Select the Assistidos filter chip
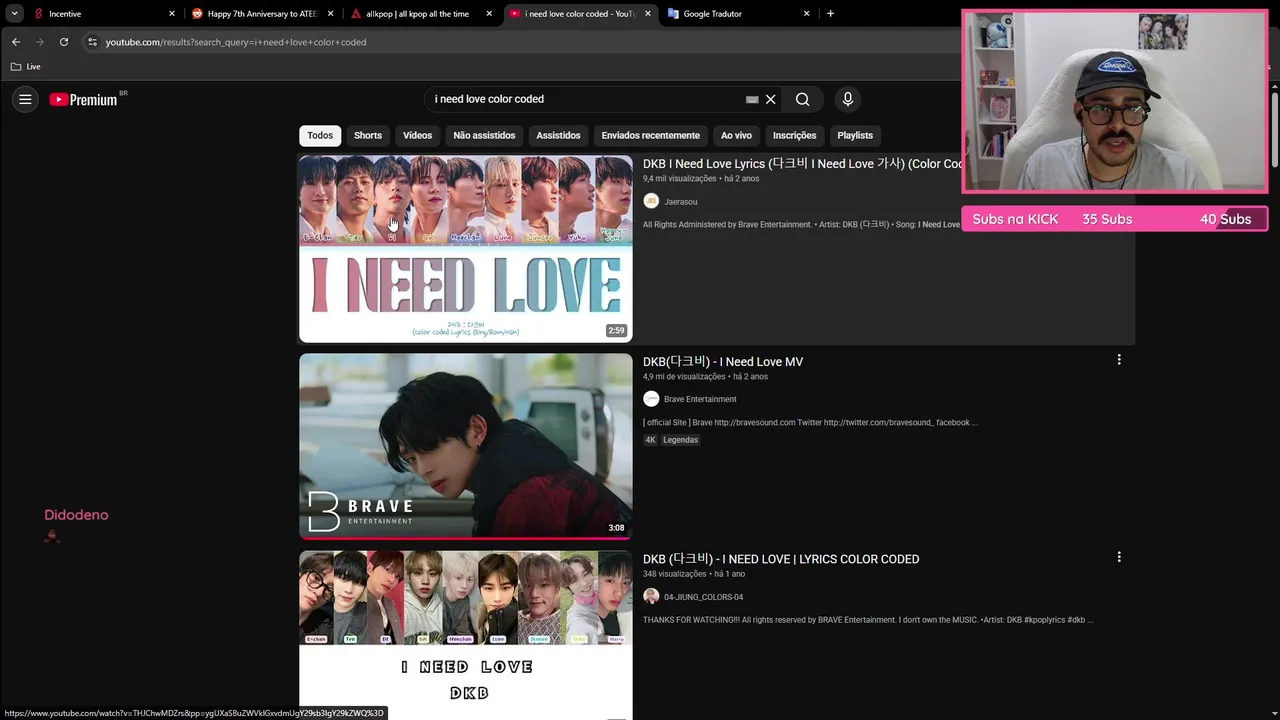The image size is (1280, 720). [x=558, y=135]
